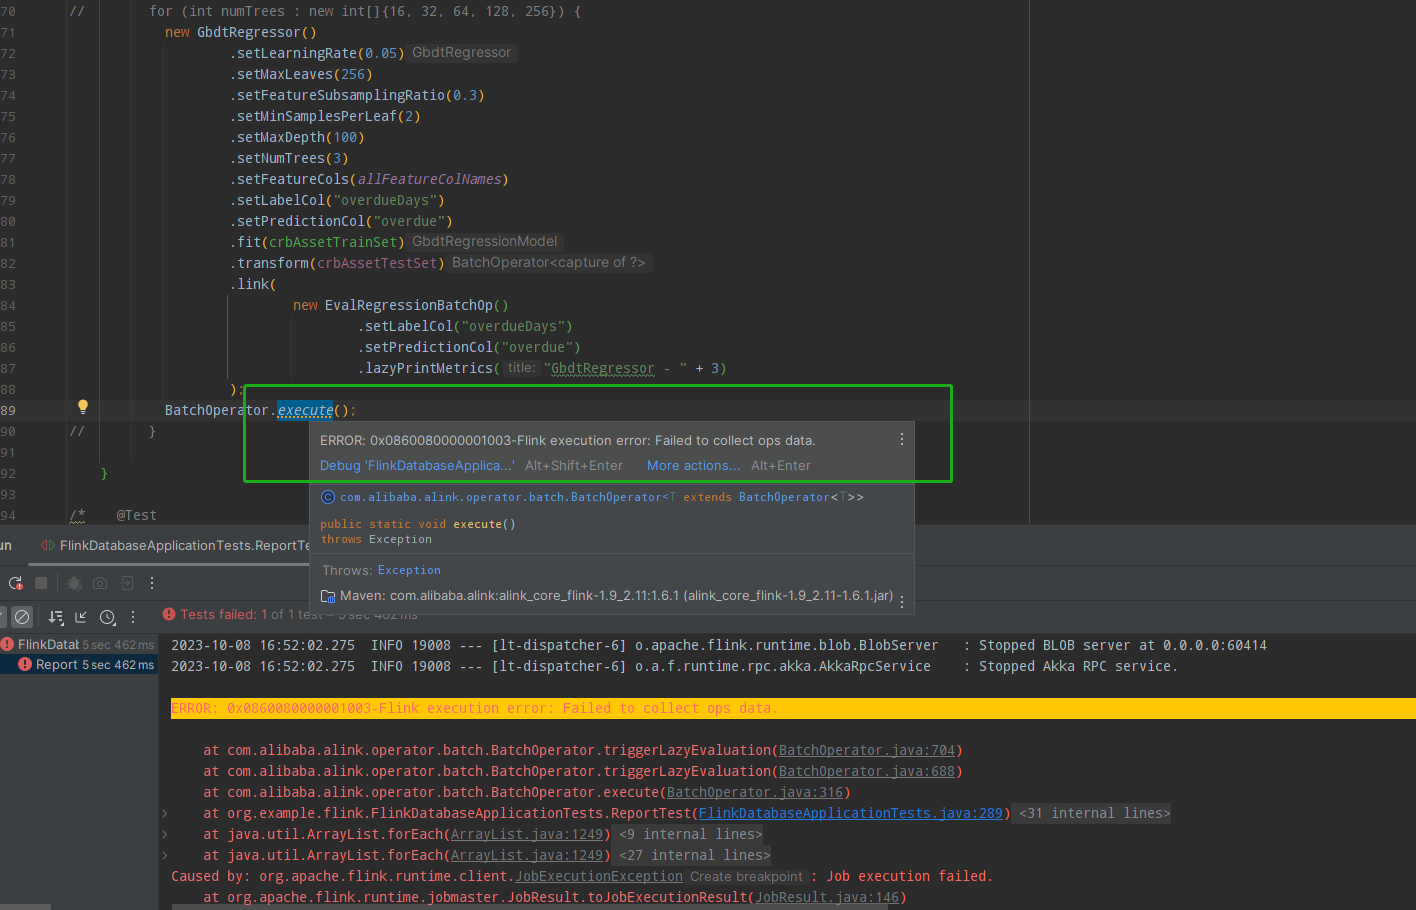The image size is (1416, 910).
Task: Click the GbdtRegressor inlay hint
Action: tap(462, 52)
